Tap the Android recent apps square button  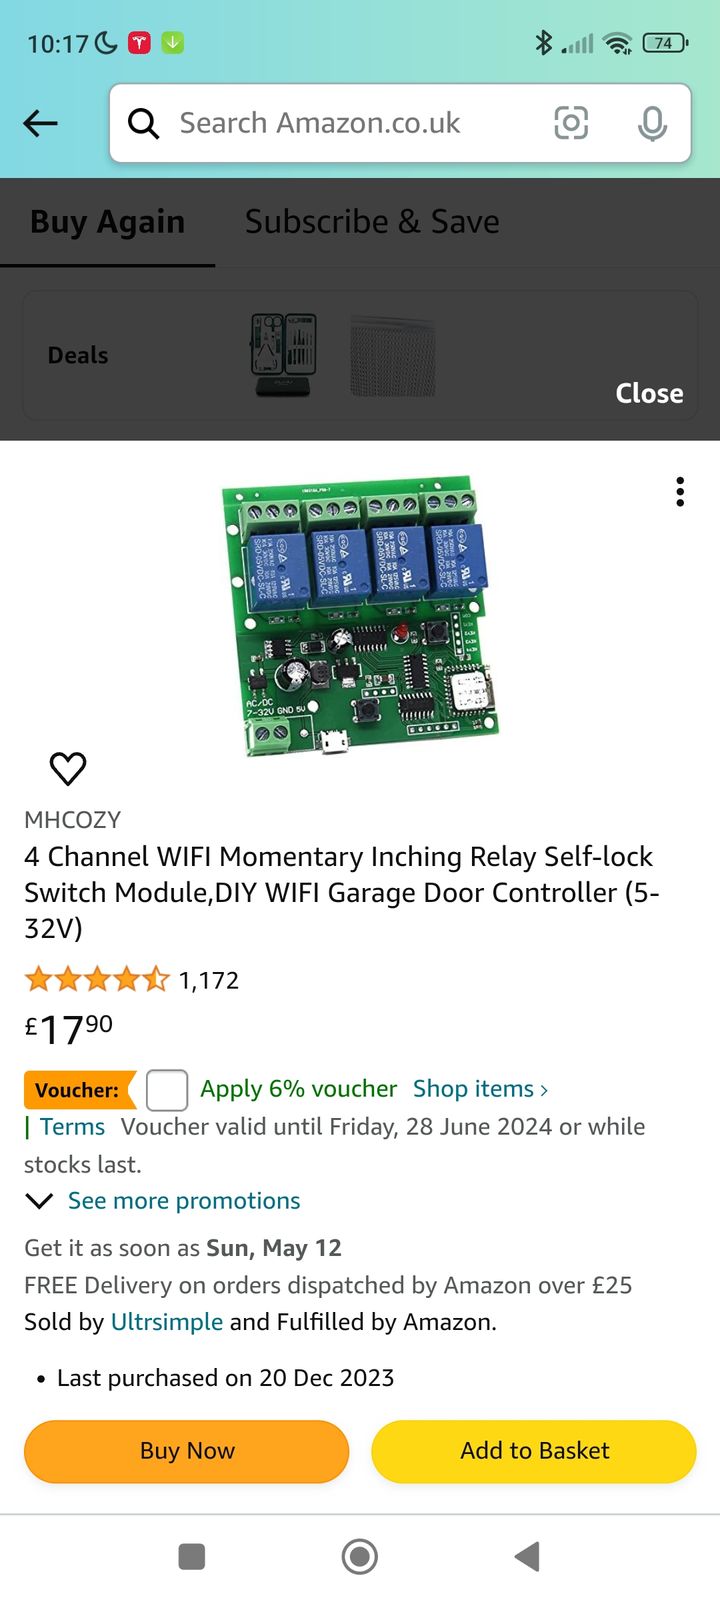(191, 1556)
